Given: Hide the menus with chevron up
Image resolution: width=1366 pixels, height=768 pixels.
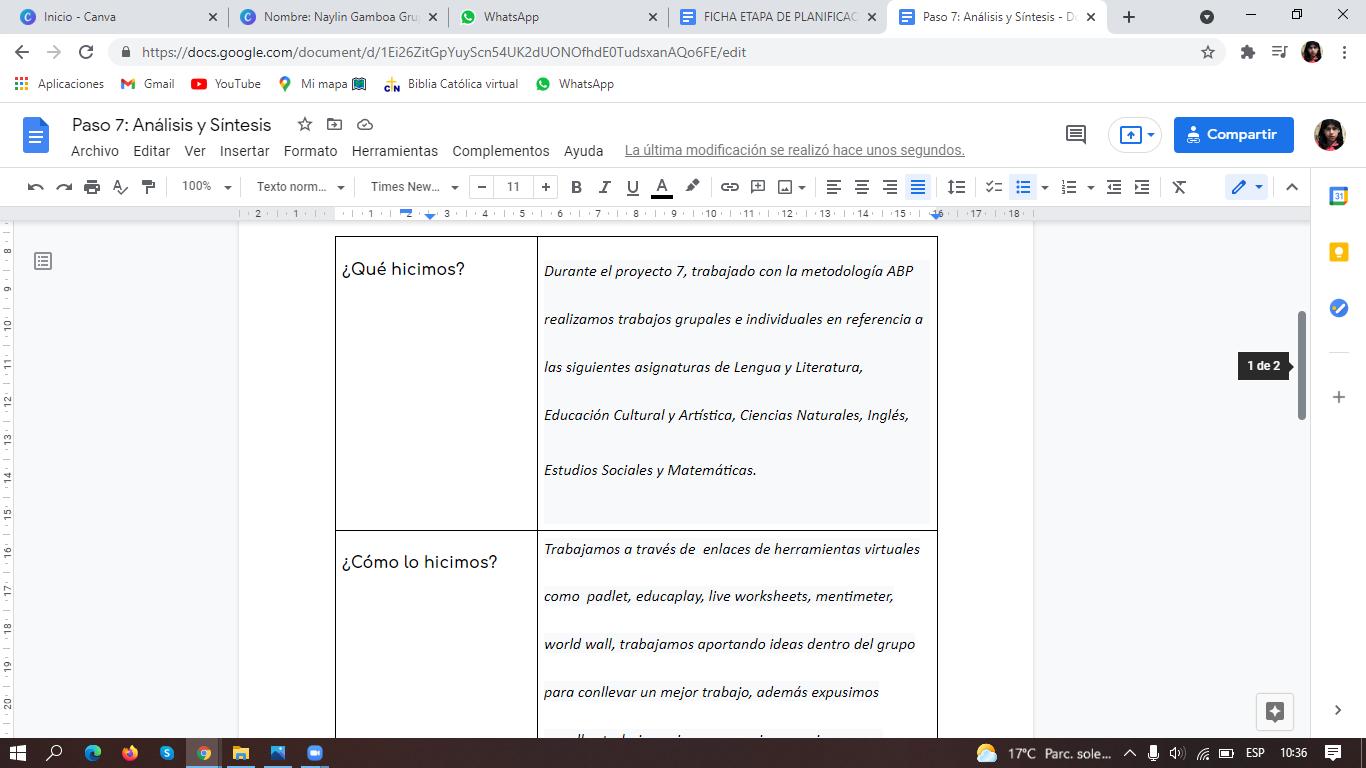Looking at the screenshot, I should (1292, 187).
